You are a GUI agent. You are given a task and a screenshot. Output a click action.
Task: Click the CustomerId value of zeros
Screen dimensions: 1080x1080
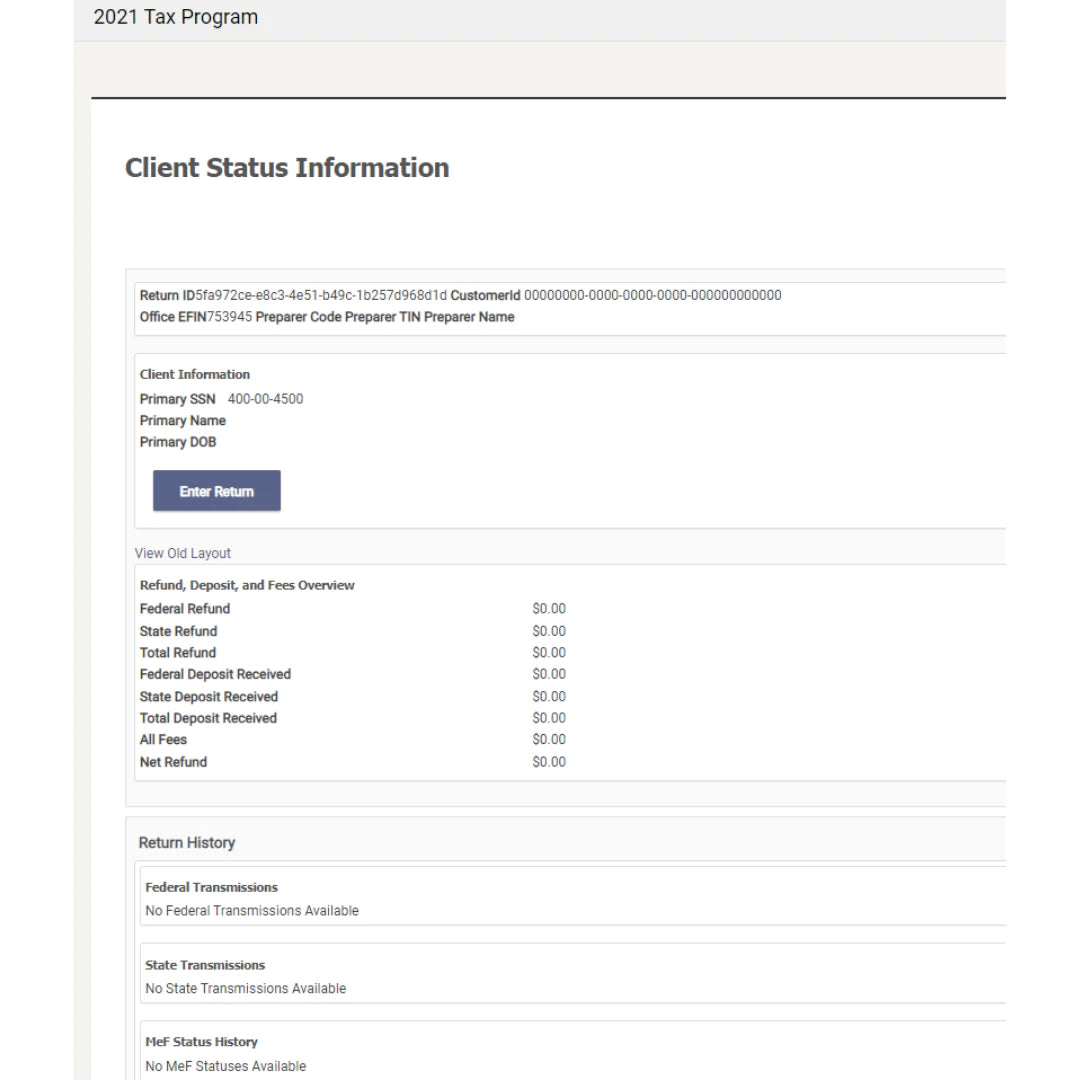click(x=652, y=295)
